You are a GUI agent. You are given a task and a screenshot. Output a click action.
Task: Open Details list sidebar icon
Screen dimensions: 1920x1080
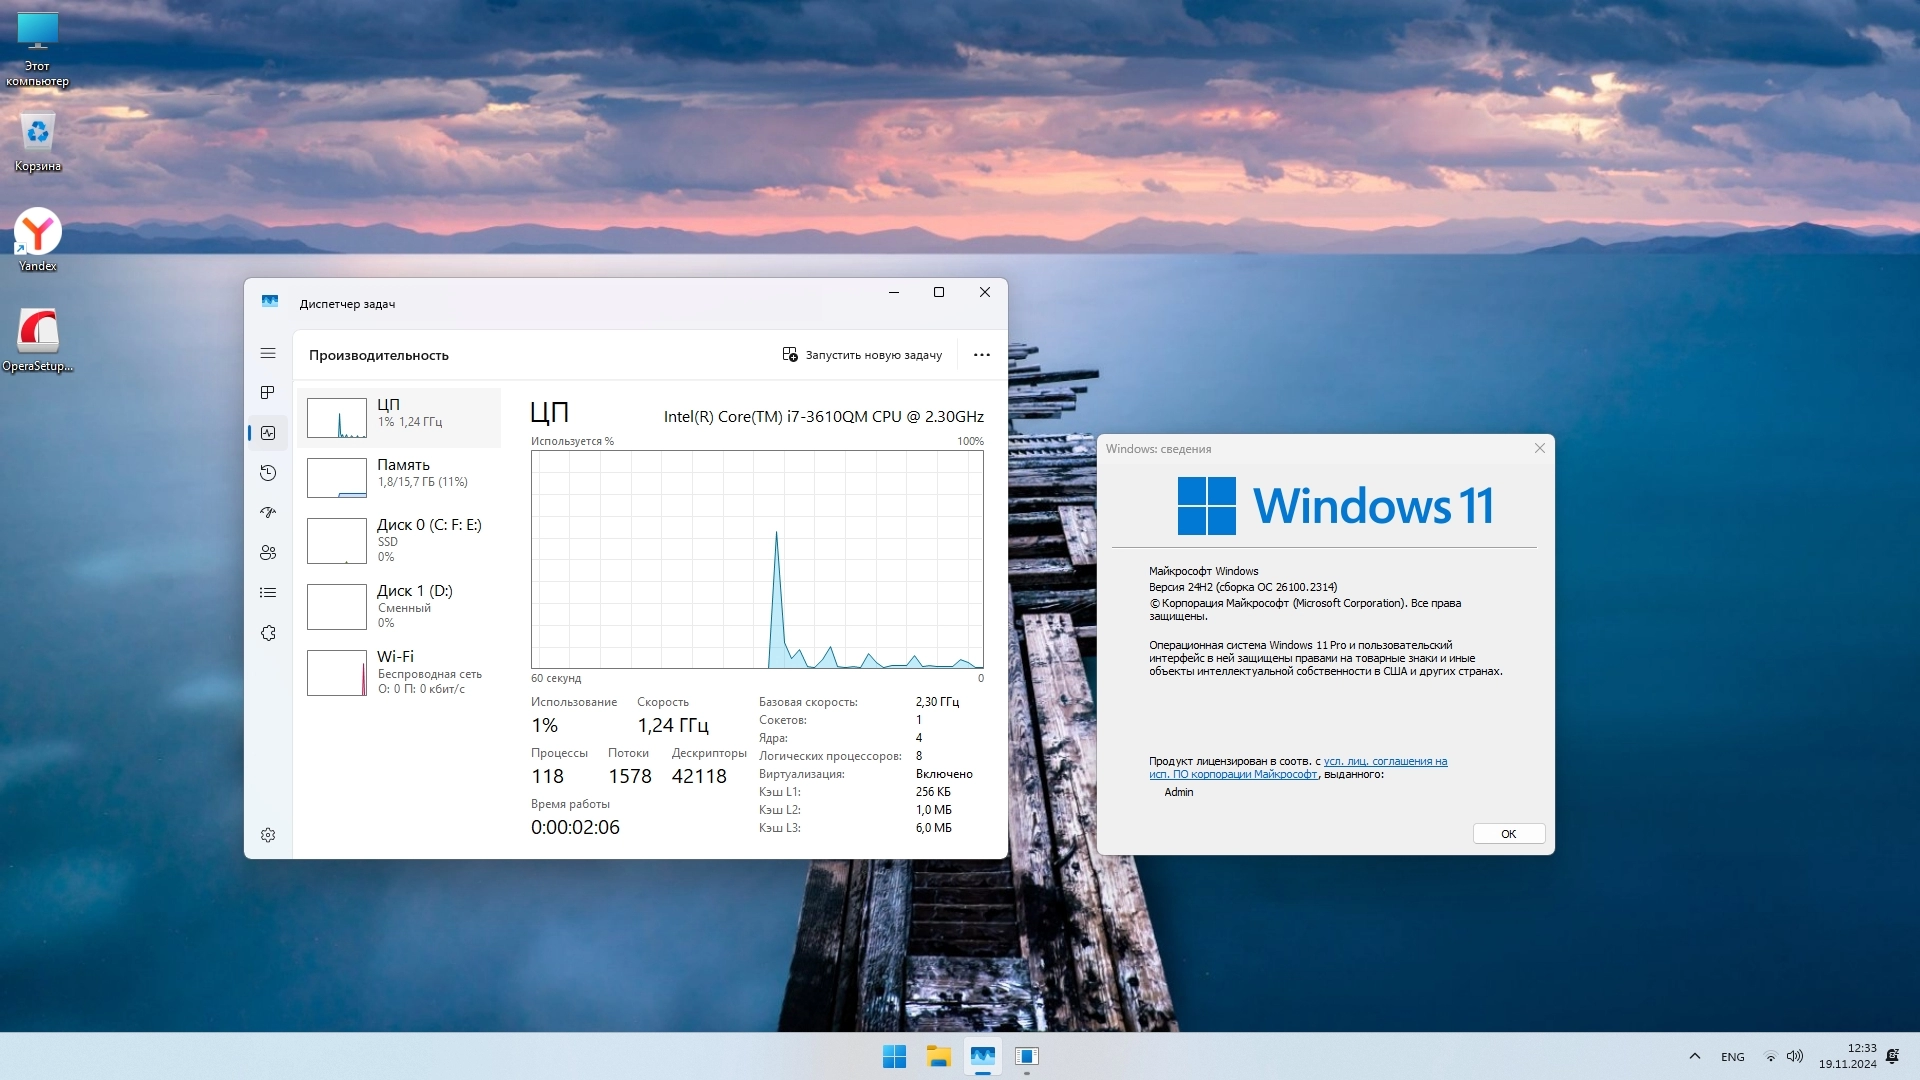tap(268, 593)
